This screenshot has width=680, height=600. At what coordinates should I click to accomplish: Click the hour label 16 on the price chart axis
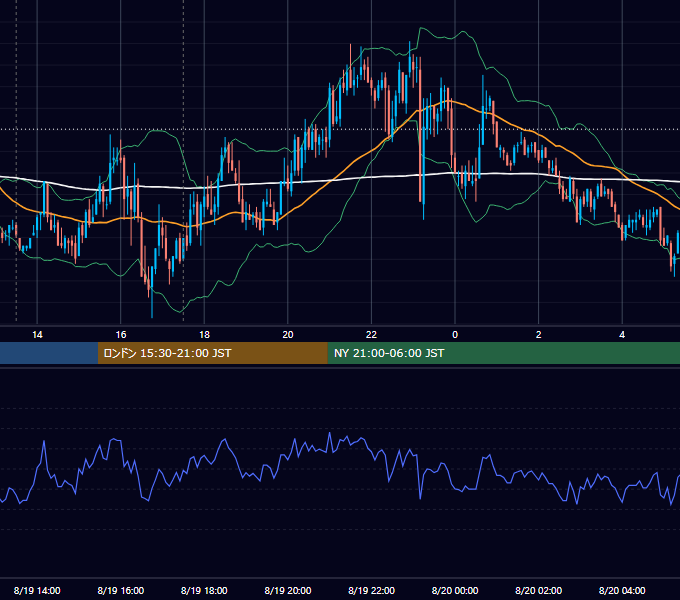point(121,335)
